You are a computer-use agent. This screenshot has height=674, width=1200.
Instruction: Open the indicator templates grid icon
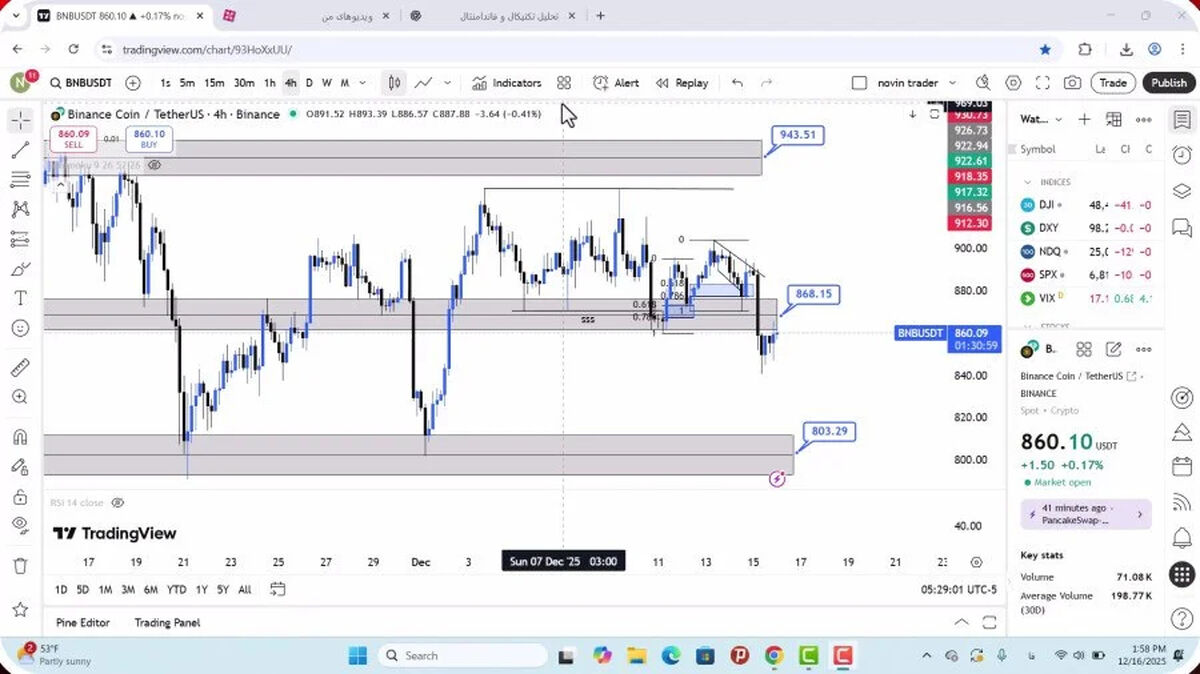(x=564, y=83)
